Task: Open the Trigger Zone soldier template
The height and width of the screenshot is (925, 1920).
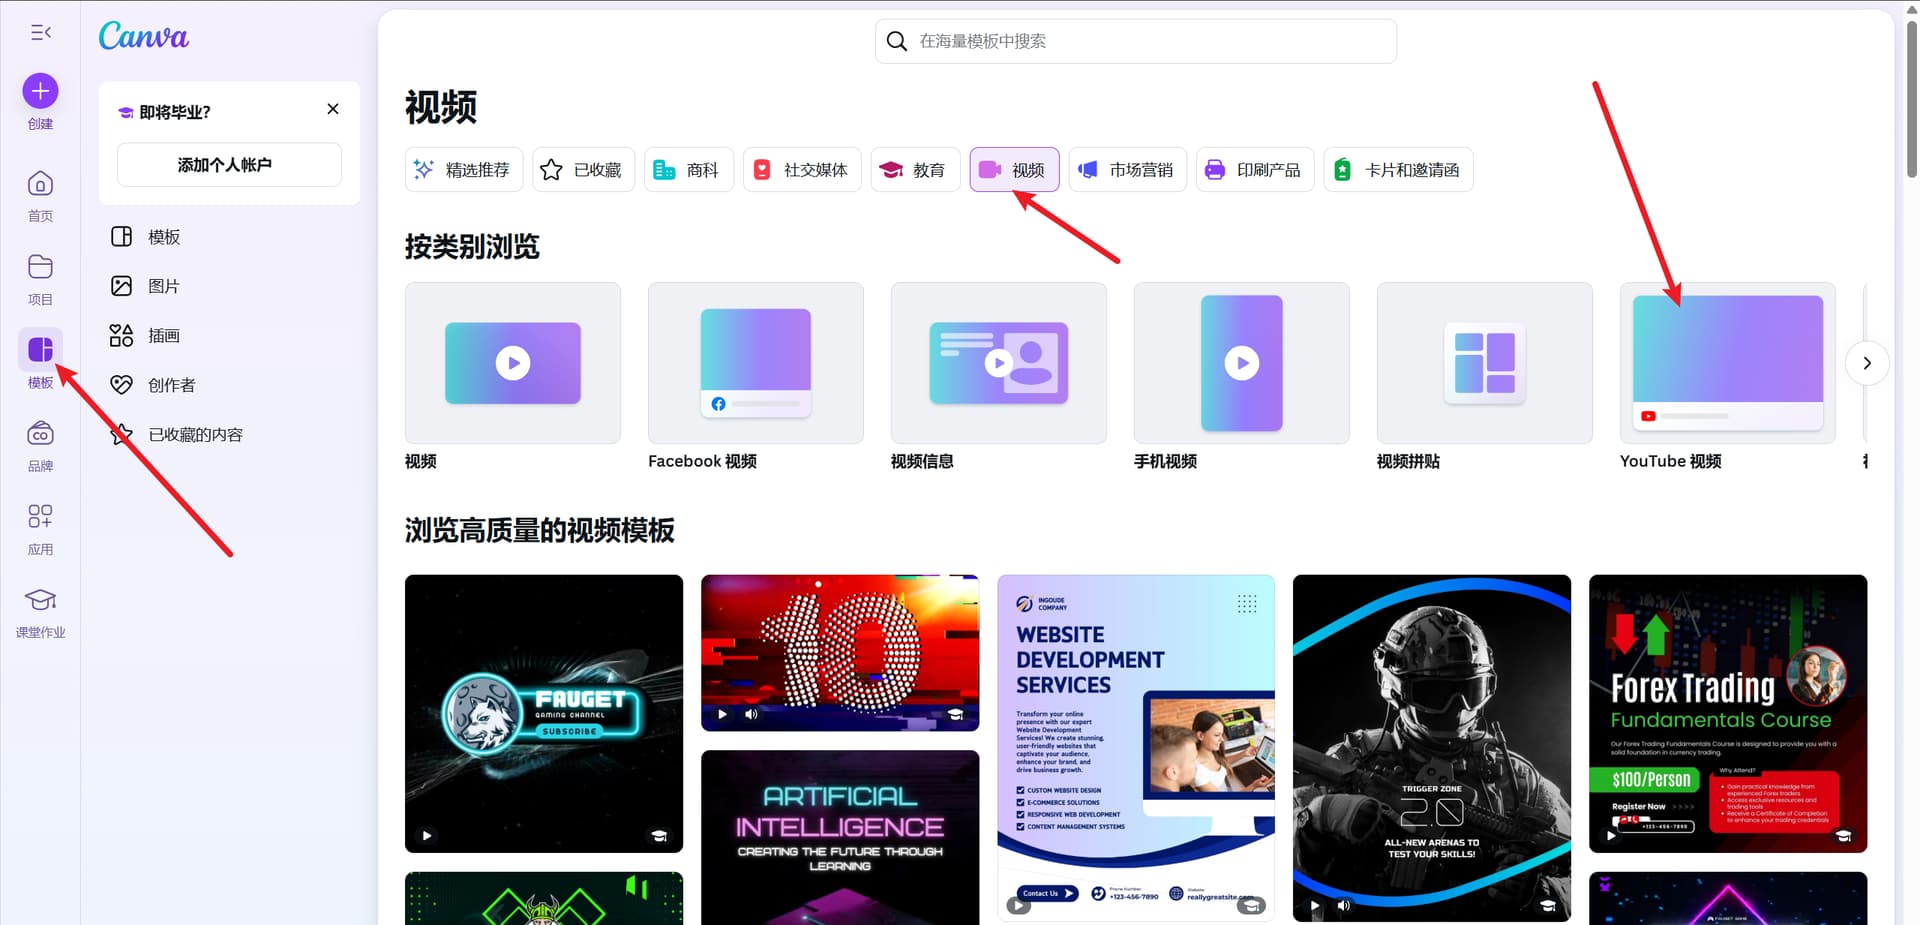Action: 1432,748
